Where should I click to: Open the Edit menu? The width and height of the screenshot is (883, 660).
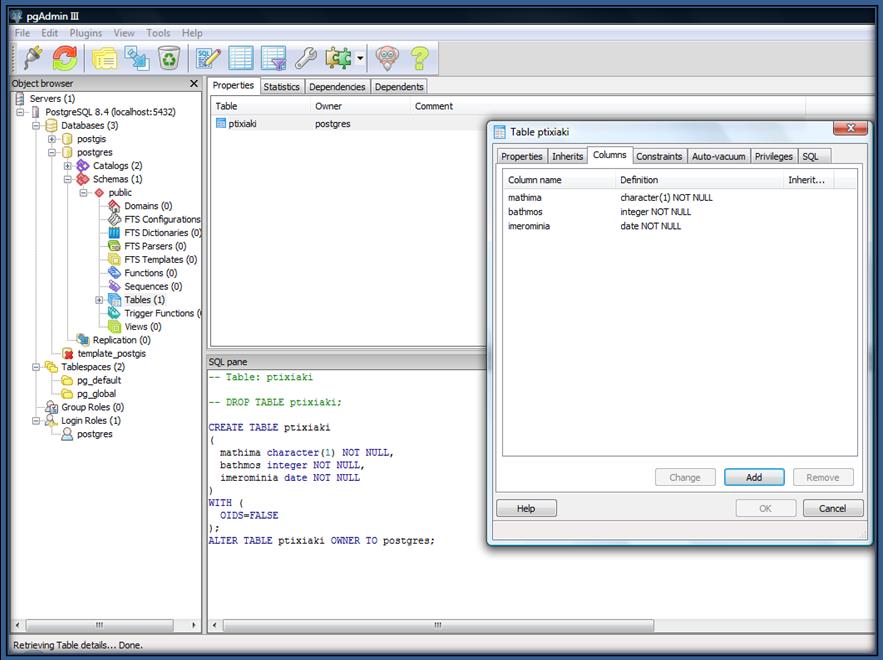(x=50, y=33)
